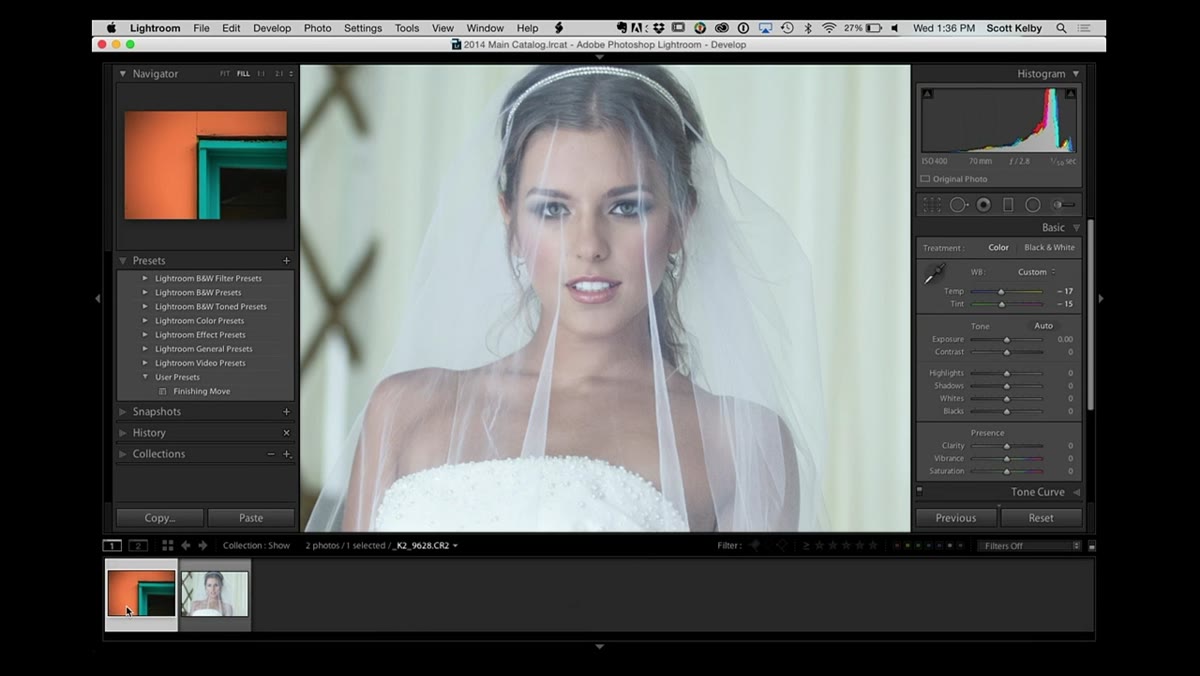This screenshot has height=676, width=1200.
Task: Open second window display 2
Action: [x=138, y=545]
